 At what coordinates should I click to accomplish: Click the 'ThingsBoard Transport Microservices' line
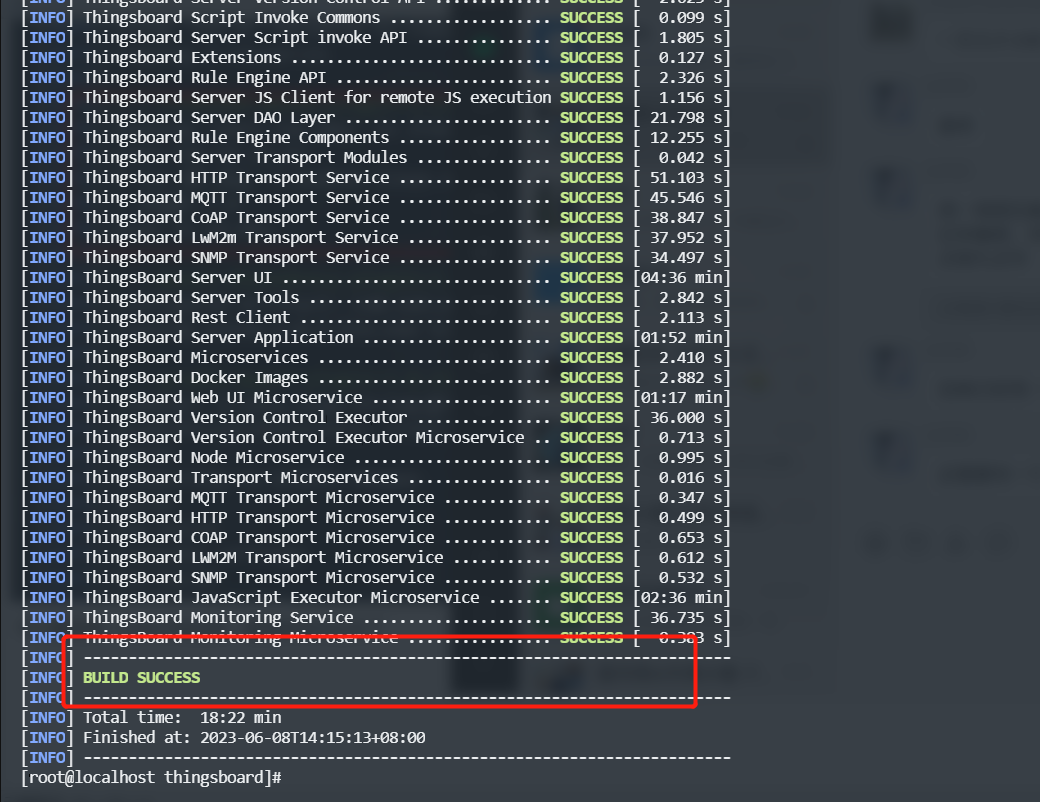click(375, 478)
